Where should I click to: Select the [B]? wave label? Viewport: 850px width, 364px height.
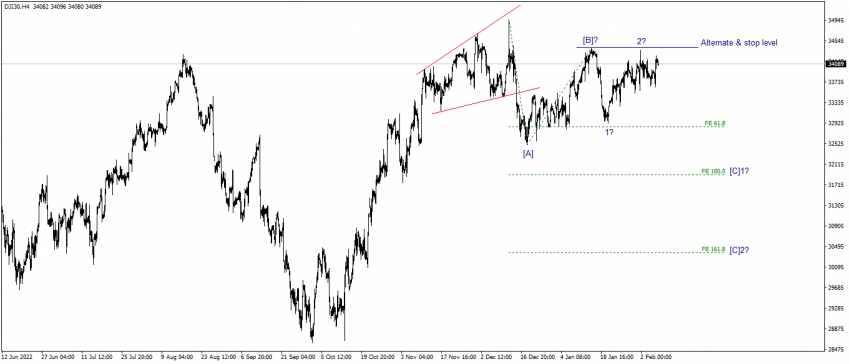[590, 40]
